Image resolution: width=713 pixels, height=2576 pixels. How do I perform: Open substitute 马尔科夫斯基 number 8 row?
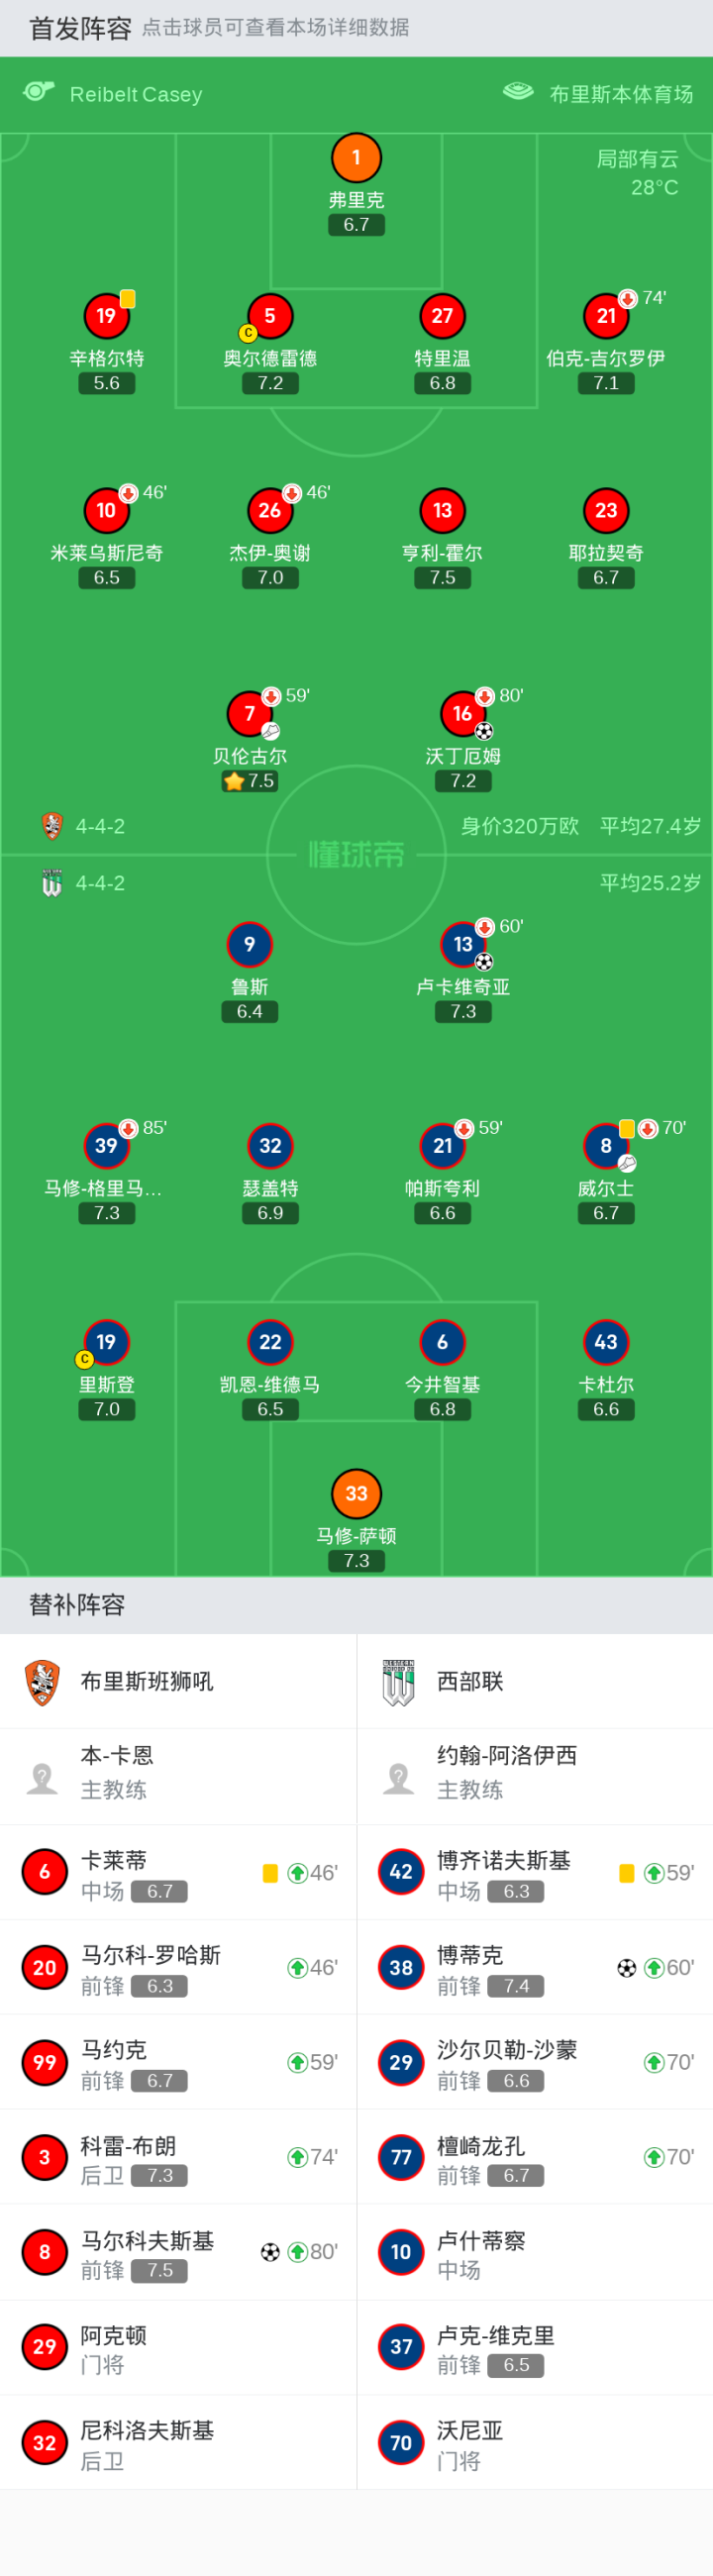(178, 2253)
